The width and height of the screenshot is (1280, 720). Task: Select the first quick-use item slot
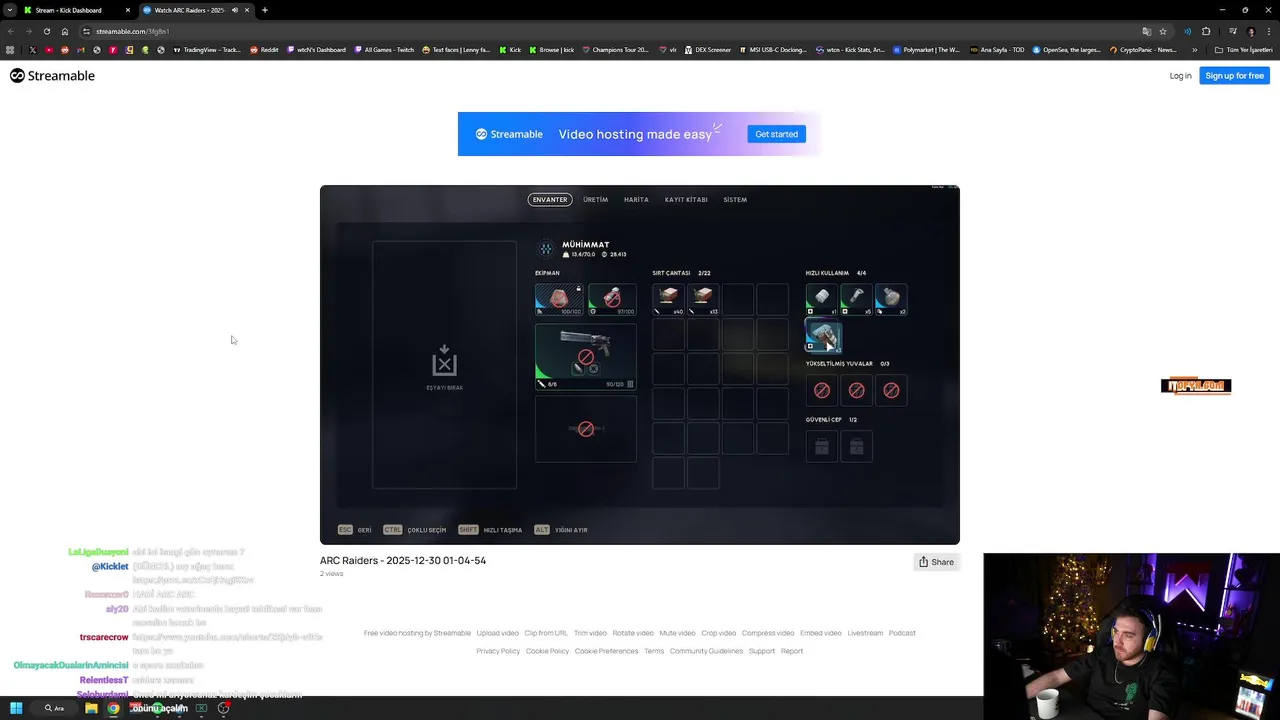point(822,299)
